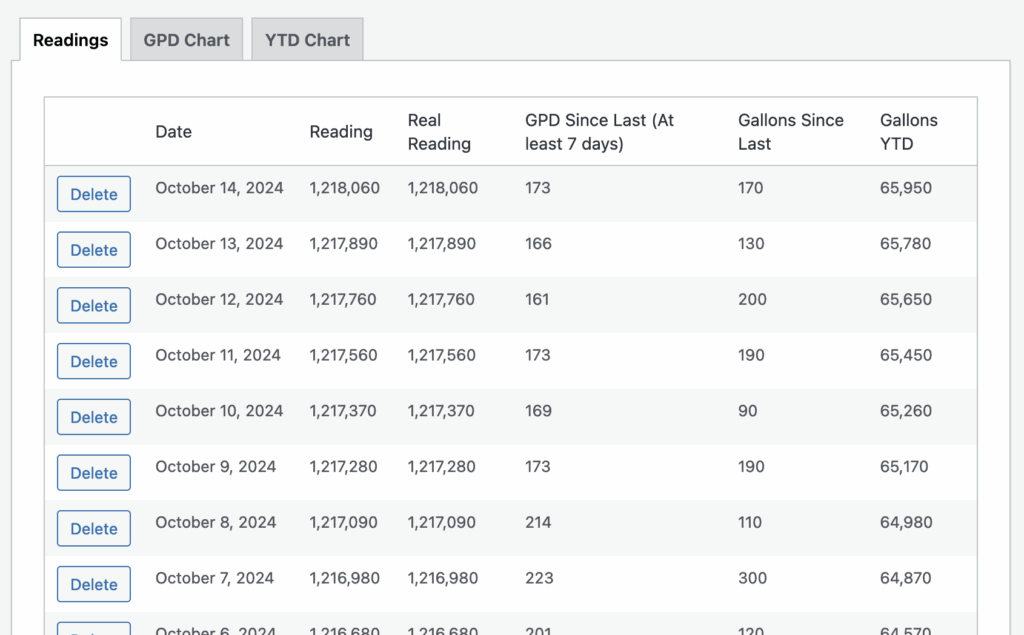The image size is (1024, 635).
Task: Click the Reading column header
Action: 341,132
